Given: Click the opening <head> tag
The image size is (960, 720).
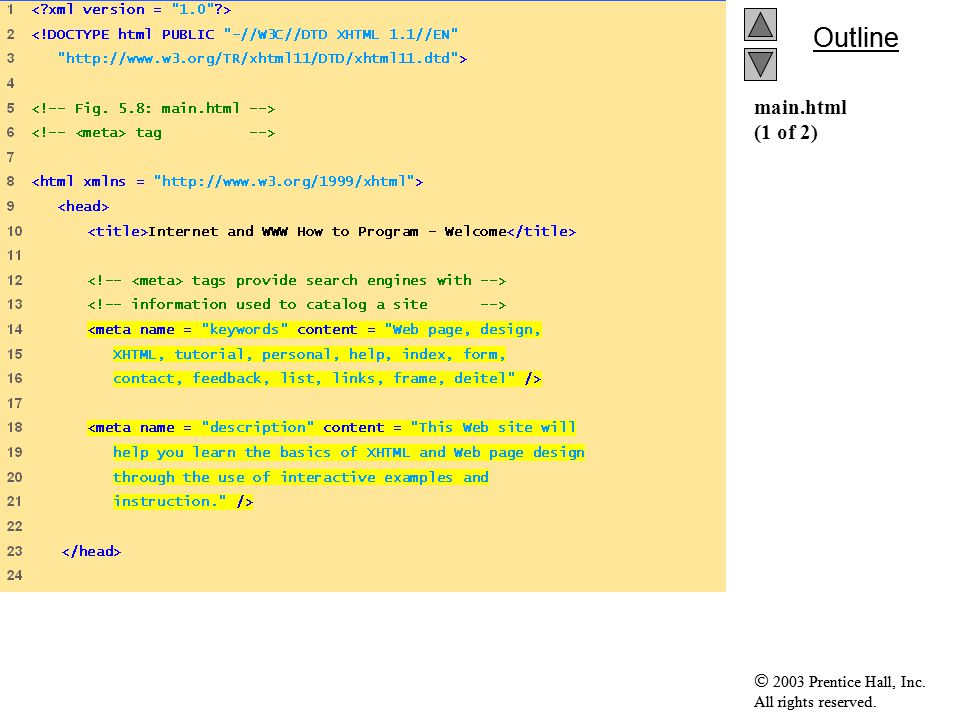Looking at the screenshot, I should pyautogui.click(x=83, y=206).
